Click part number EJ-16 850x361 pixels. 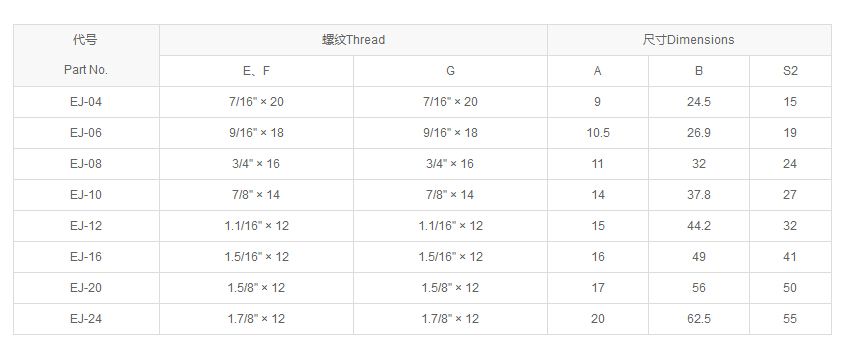(x=86, y=257)
